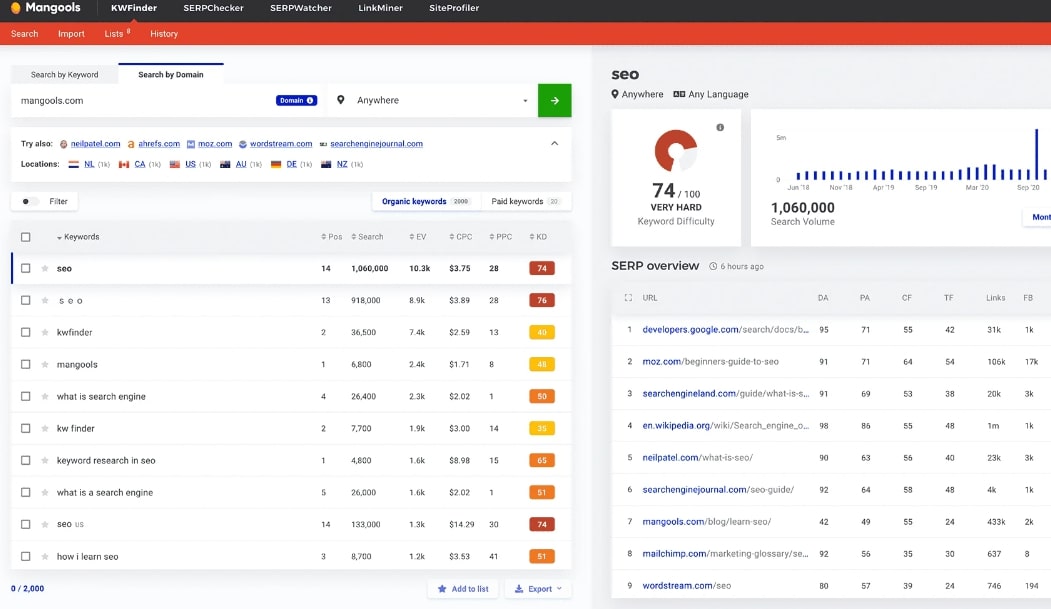Click the wordstream.com favicon

[243, 144]
